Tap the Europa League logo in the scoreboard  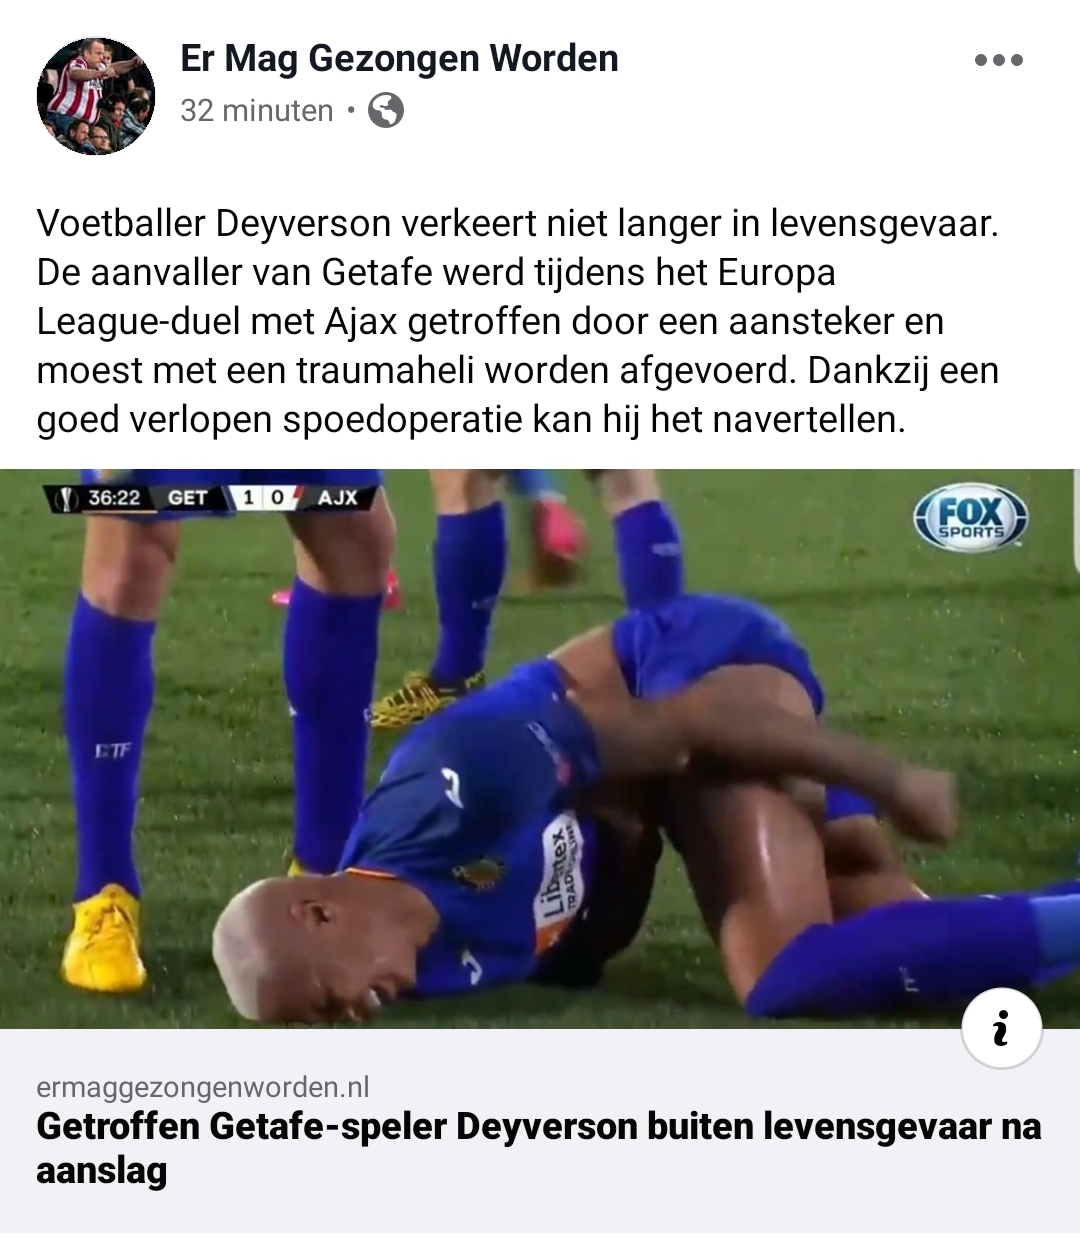pos(66,498)
